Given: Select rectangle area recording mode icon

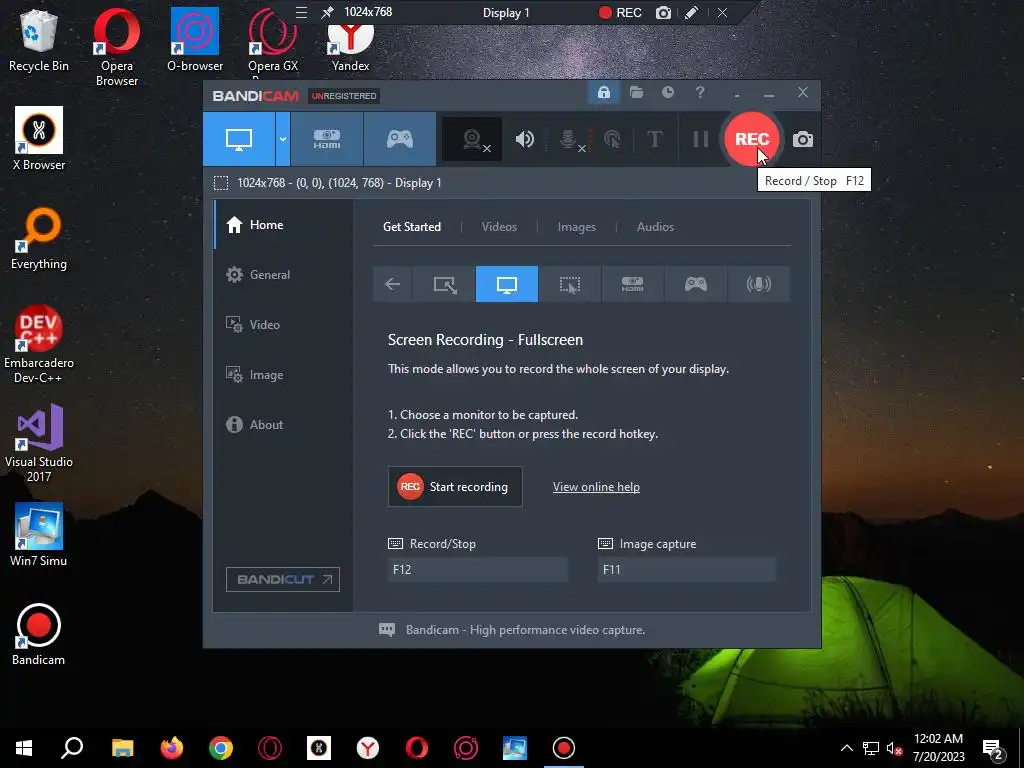Looking at the screenshot, I should pyautogui.click(x=444, y=284).
